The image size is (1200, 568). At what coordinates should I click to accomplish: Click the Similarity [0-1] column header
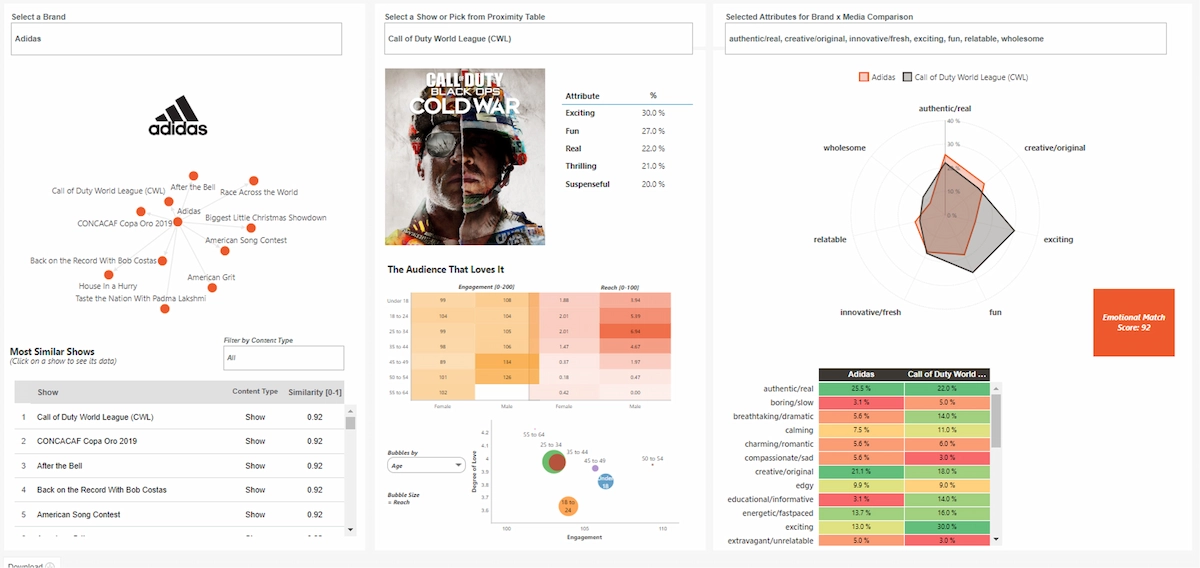[315, 392]
